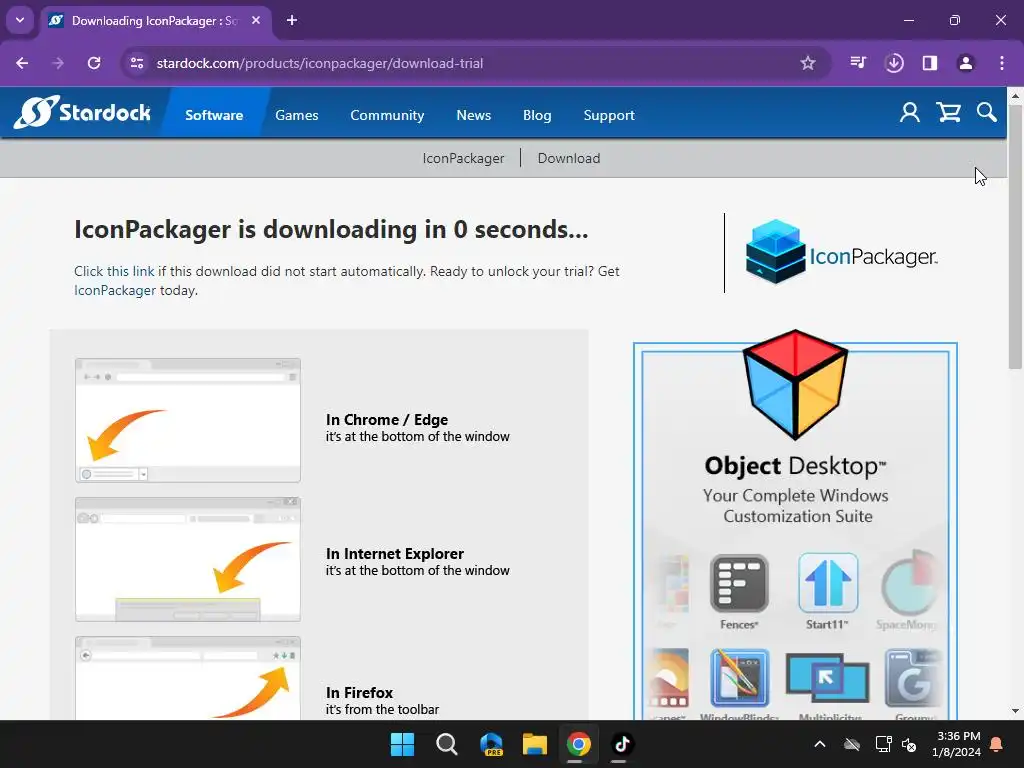Click the Start11 icon in Object Desktop ad
The width and height of the screenshot is (1024, 768).
[x=827, y=583]
